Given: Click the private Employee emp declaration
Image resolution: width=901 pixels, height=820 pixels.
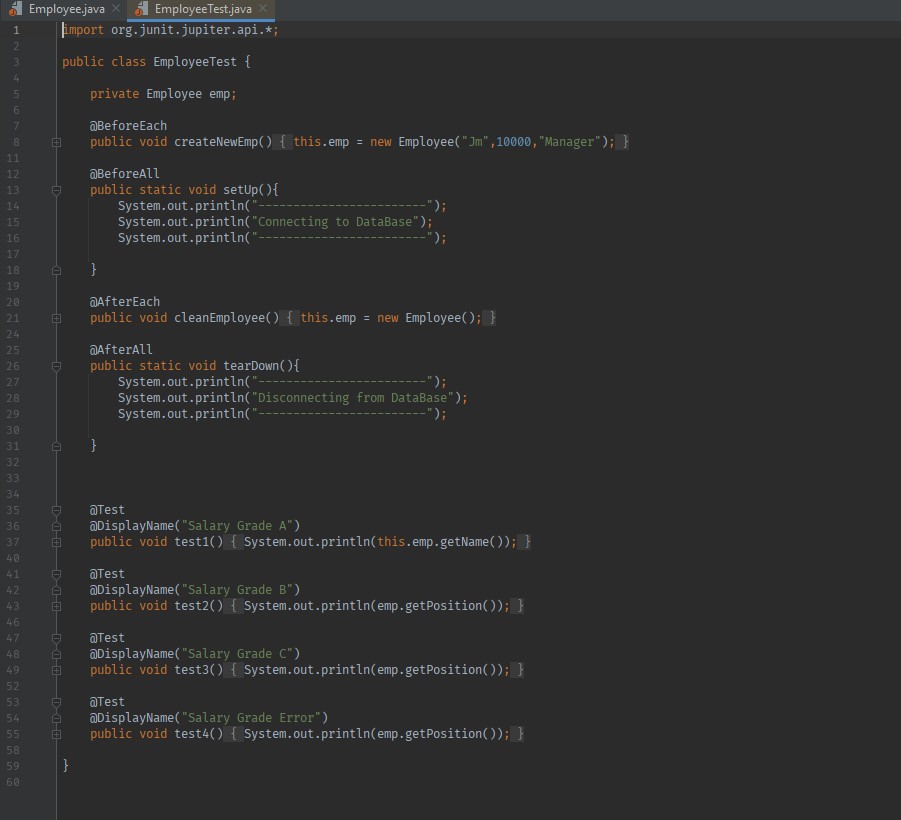Looking at the screenshot, I should coord(163,94).
